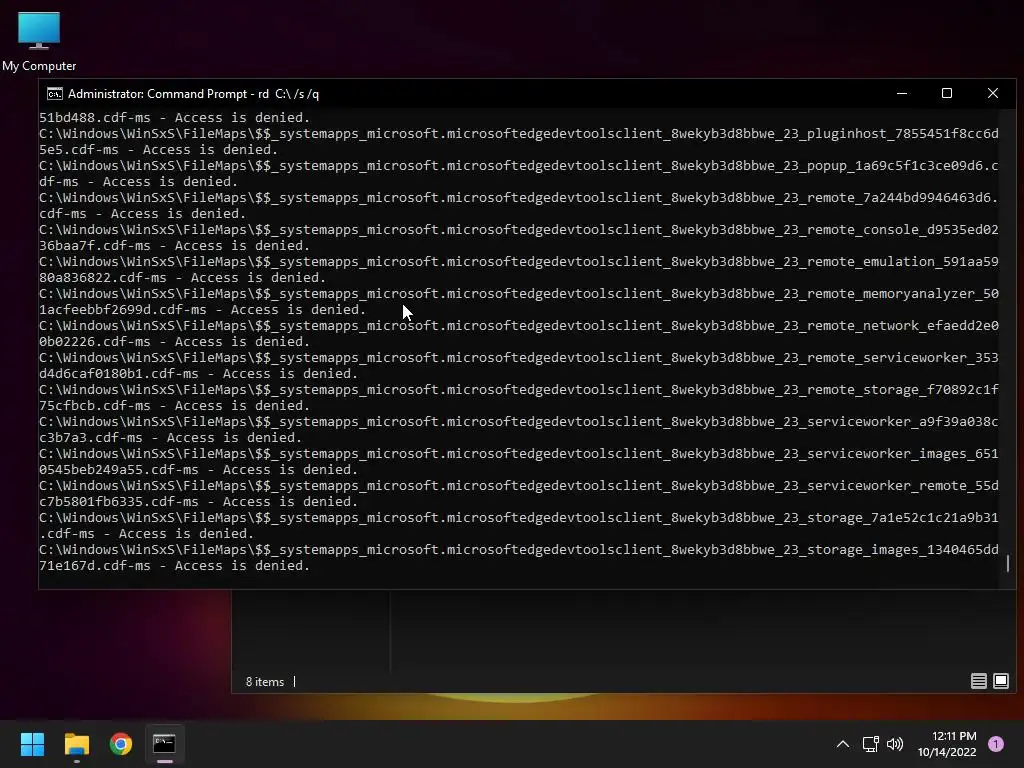Open File Explorer from the taskbar

[x=76, y=744]
